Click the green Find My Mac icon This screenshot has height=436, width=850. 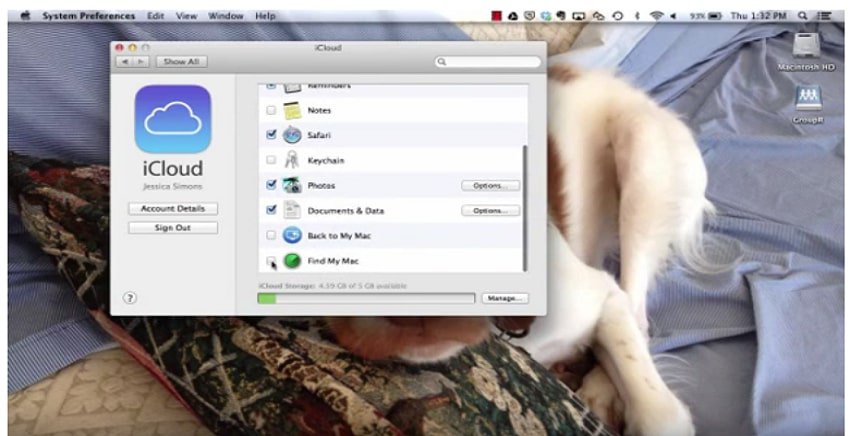(292, 261)
